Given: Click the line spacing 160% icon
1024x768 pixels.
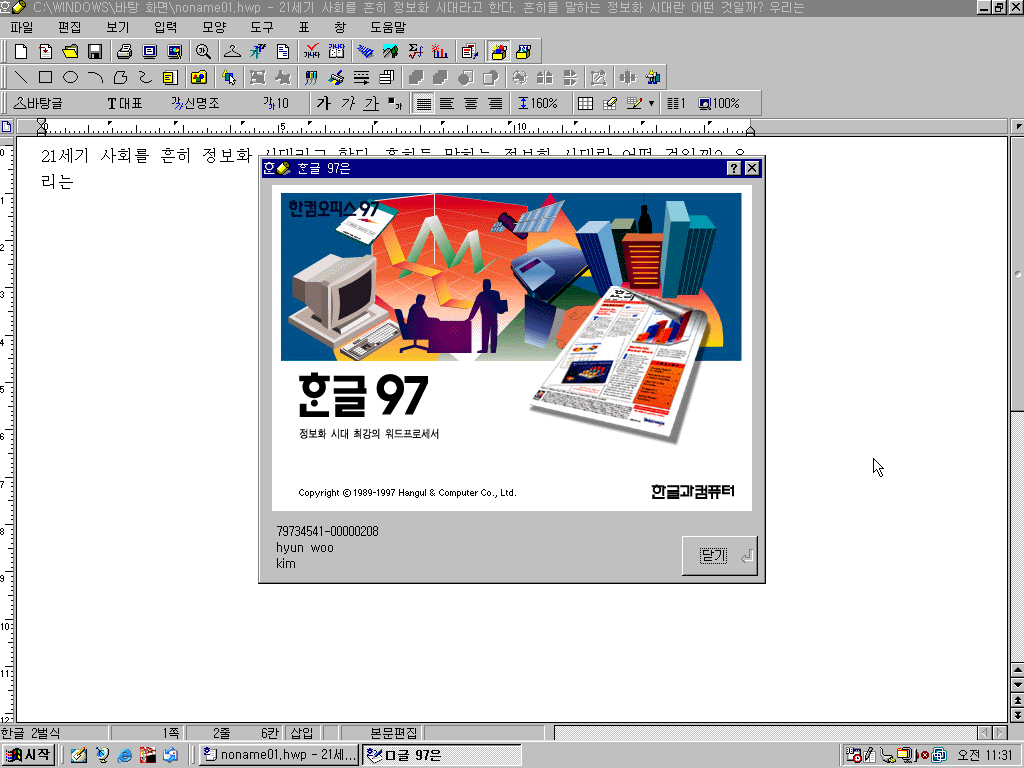Looking at the screenshot, I should [x=537, y=103].
